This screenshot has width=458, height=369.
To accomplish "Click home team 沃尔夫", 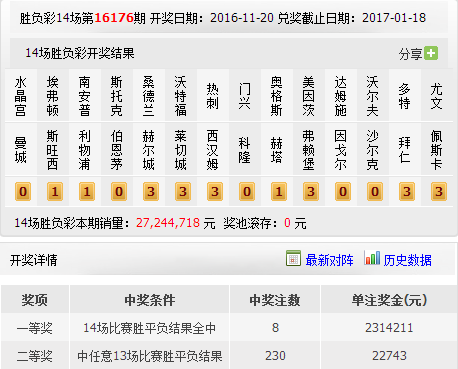I will point(373,96).
